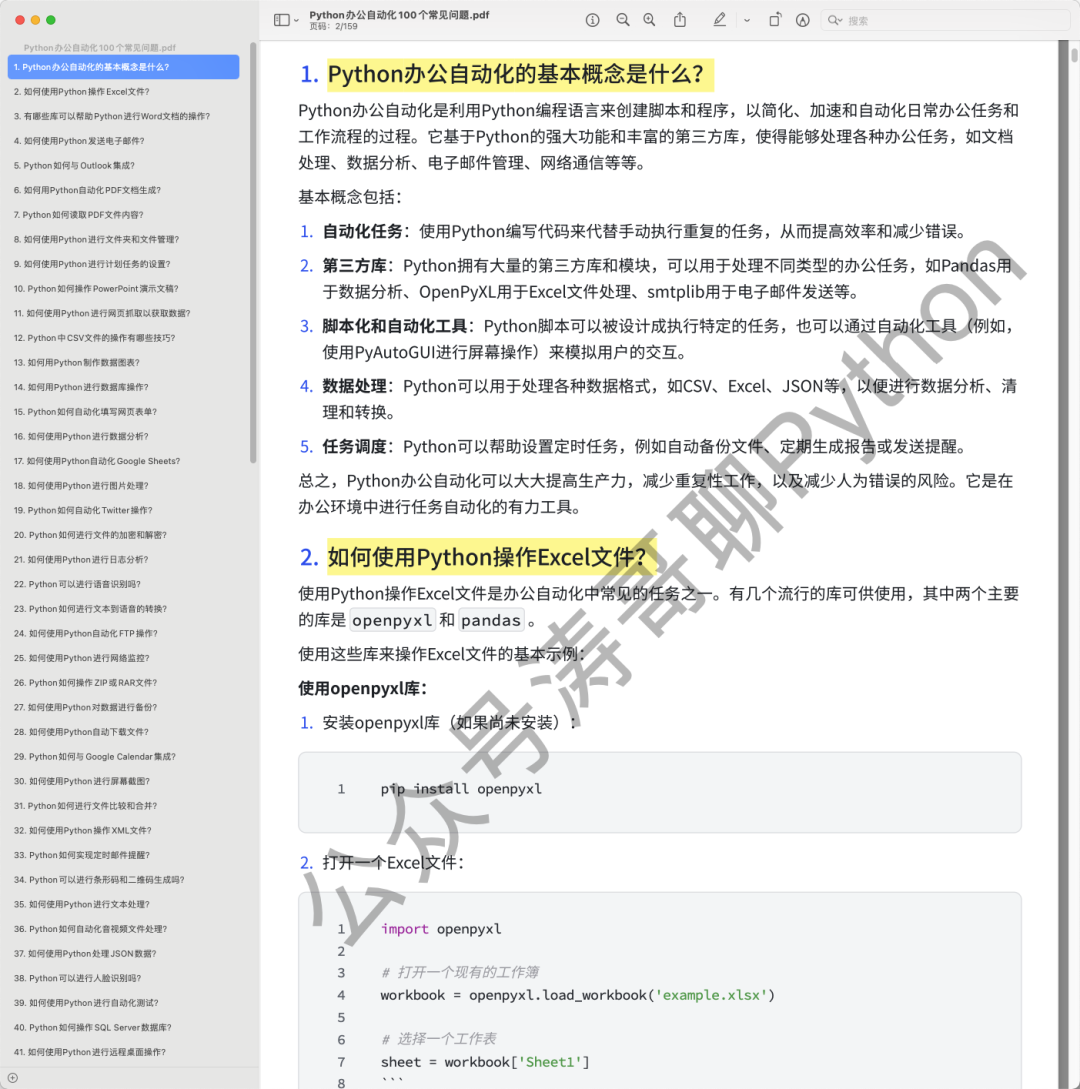Go to outline item 2 如何使用Python操作Excel文件
Viewport: 1080px width, 1089px height.
pos(124,92)
